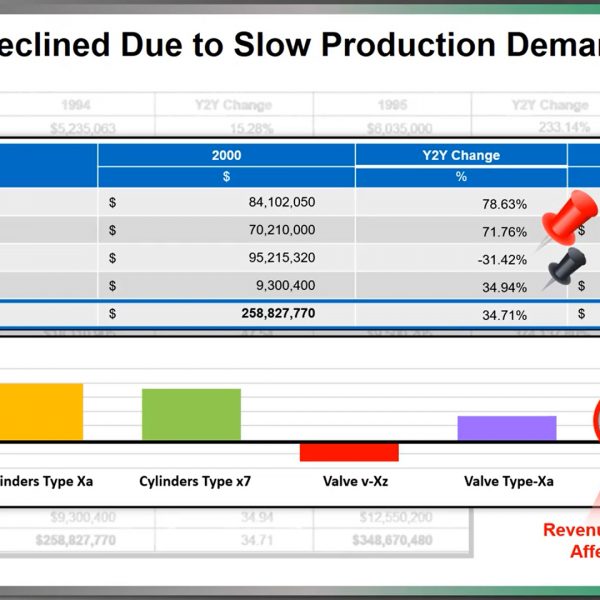This screenshot has width=600, height=600.
Task: Click the faded 1994 header
Action: [76, 105]
